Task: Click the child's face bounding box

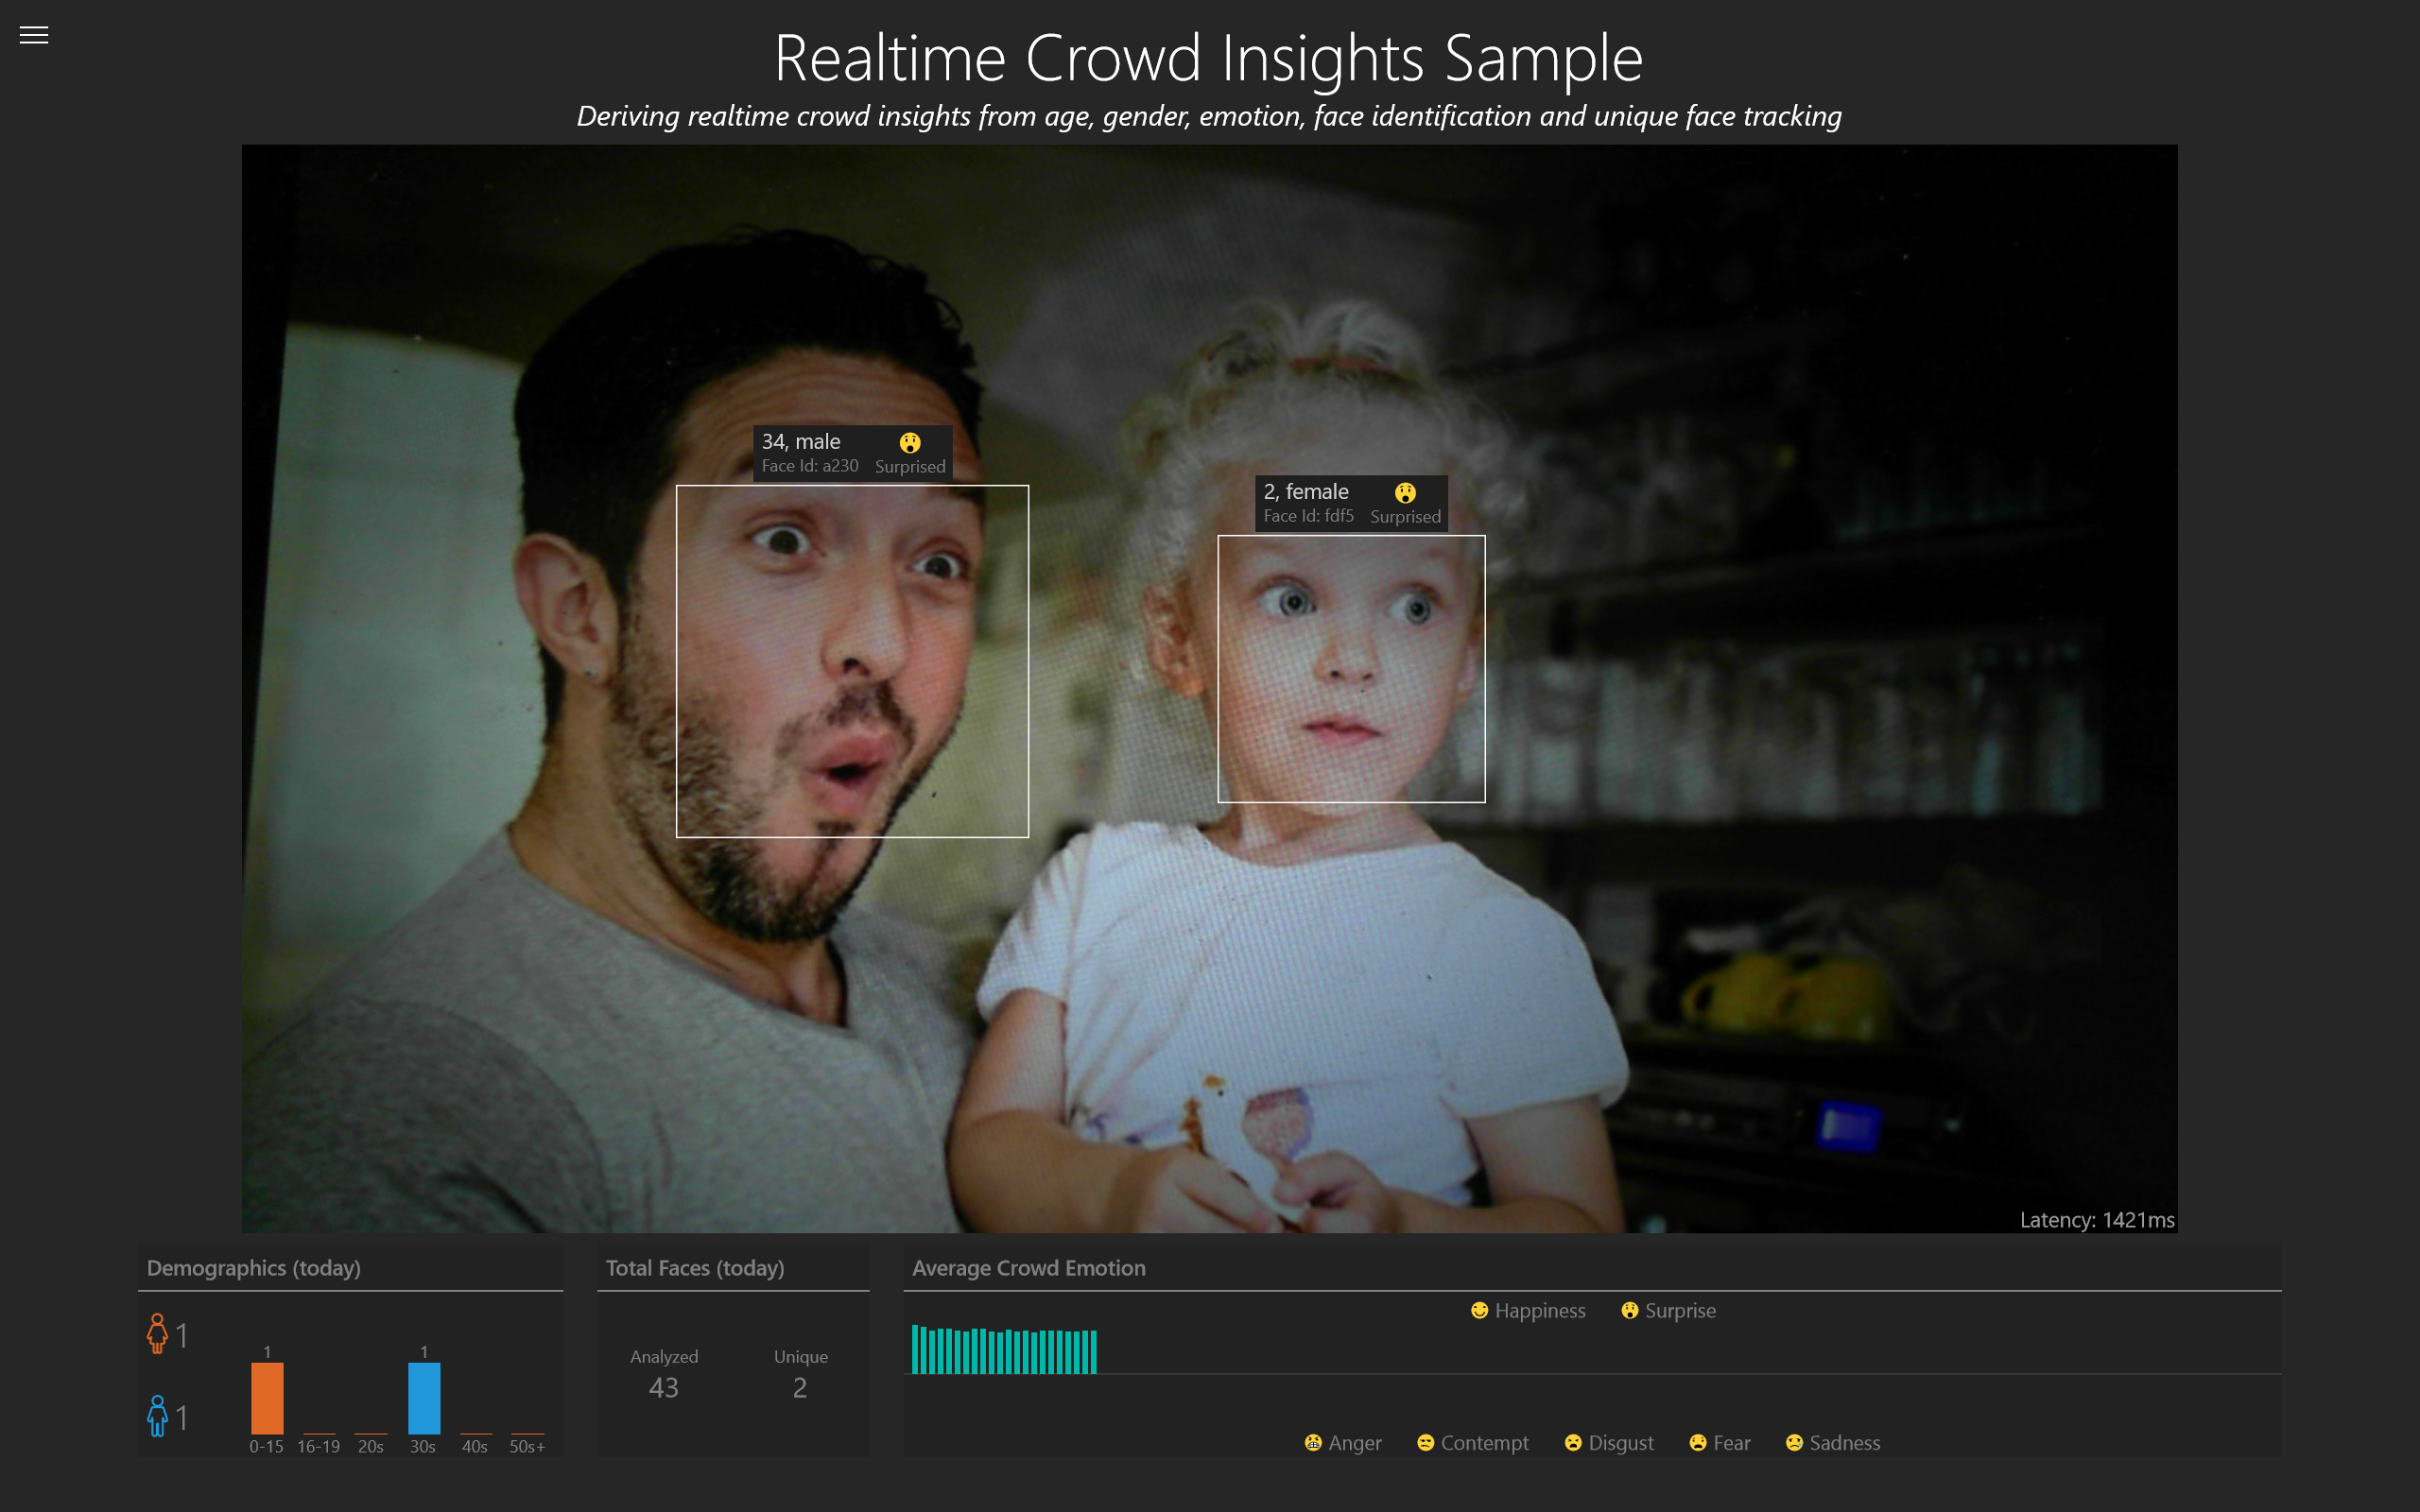Action: (x=1351, y=668)
